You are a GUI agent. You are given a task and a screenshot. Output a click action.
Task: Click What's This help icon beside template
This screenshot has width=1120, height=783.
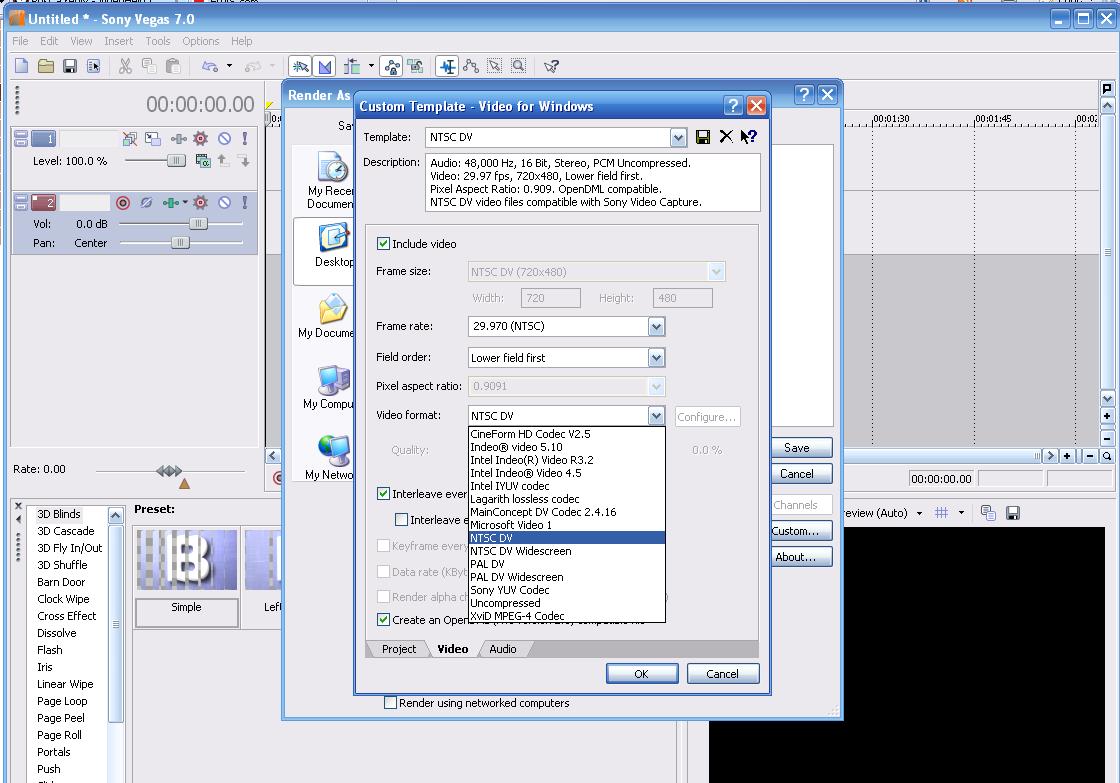coord(749,136)
